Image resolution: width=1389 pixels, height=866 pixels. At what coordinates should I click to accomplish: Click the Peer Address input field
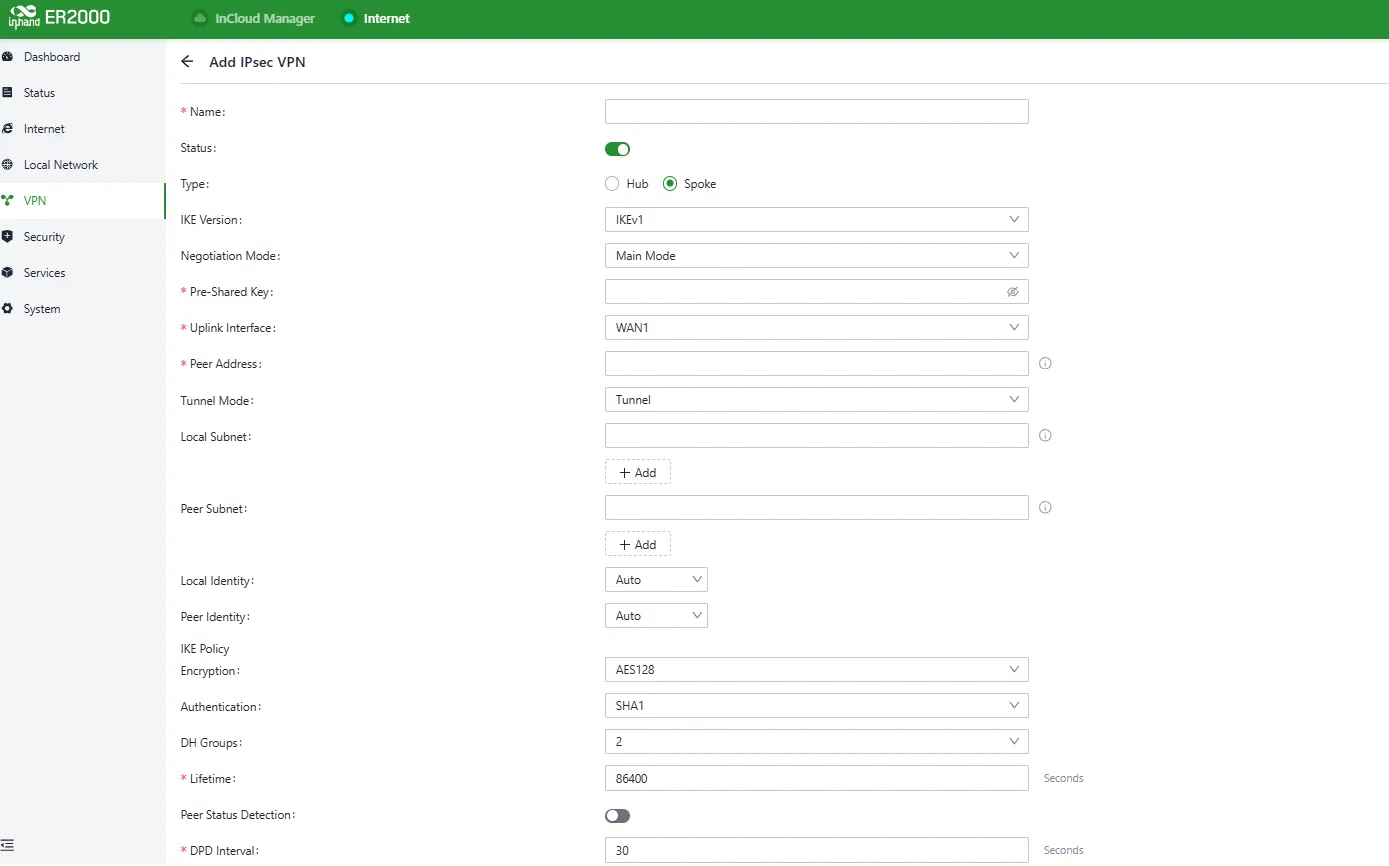[817, 364]
